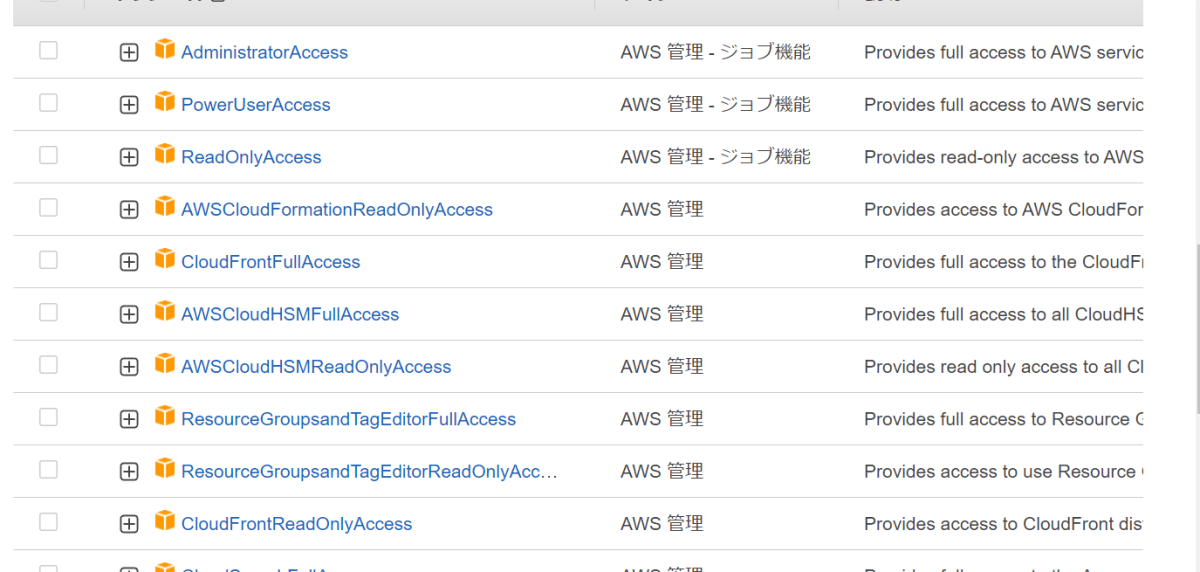
Task: Open the AdministratorAccess policy link
Action: (x=264, y=52)
